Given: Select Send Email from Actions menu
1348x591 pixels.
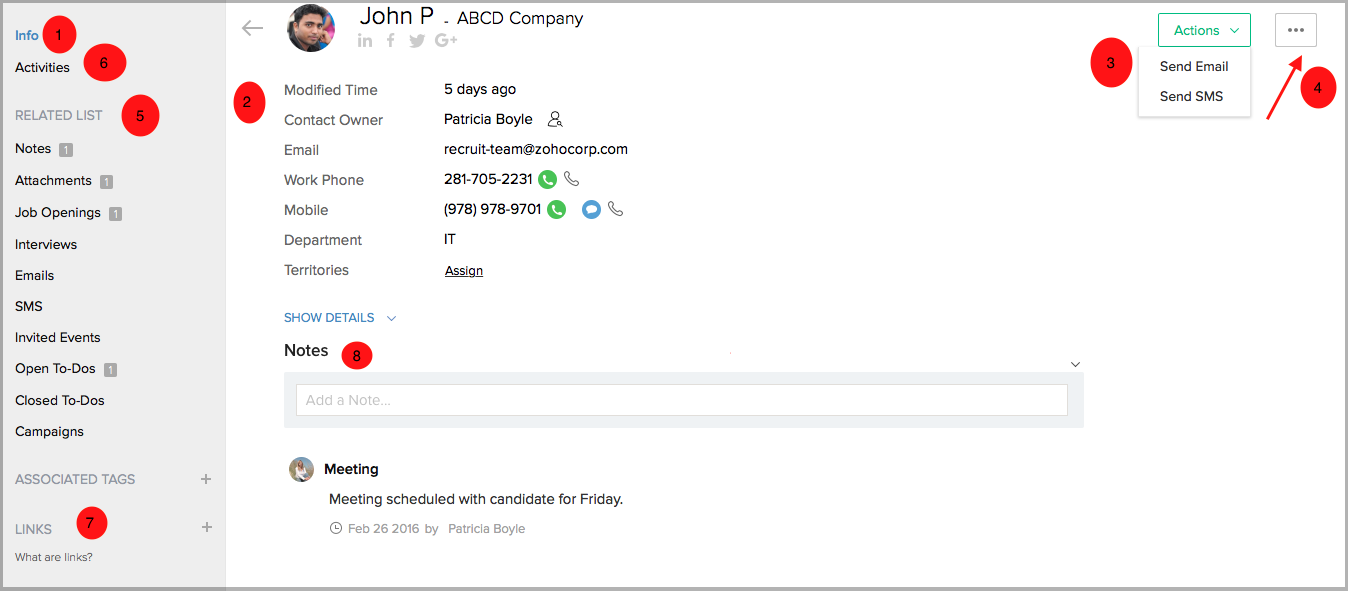Looking at the screenshot, I should click(1194, 67).
